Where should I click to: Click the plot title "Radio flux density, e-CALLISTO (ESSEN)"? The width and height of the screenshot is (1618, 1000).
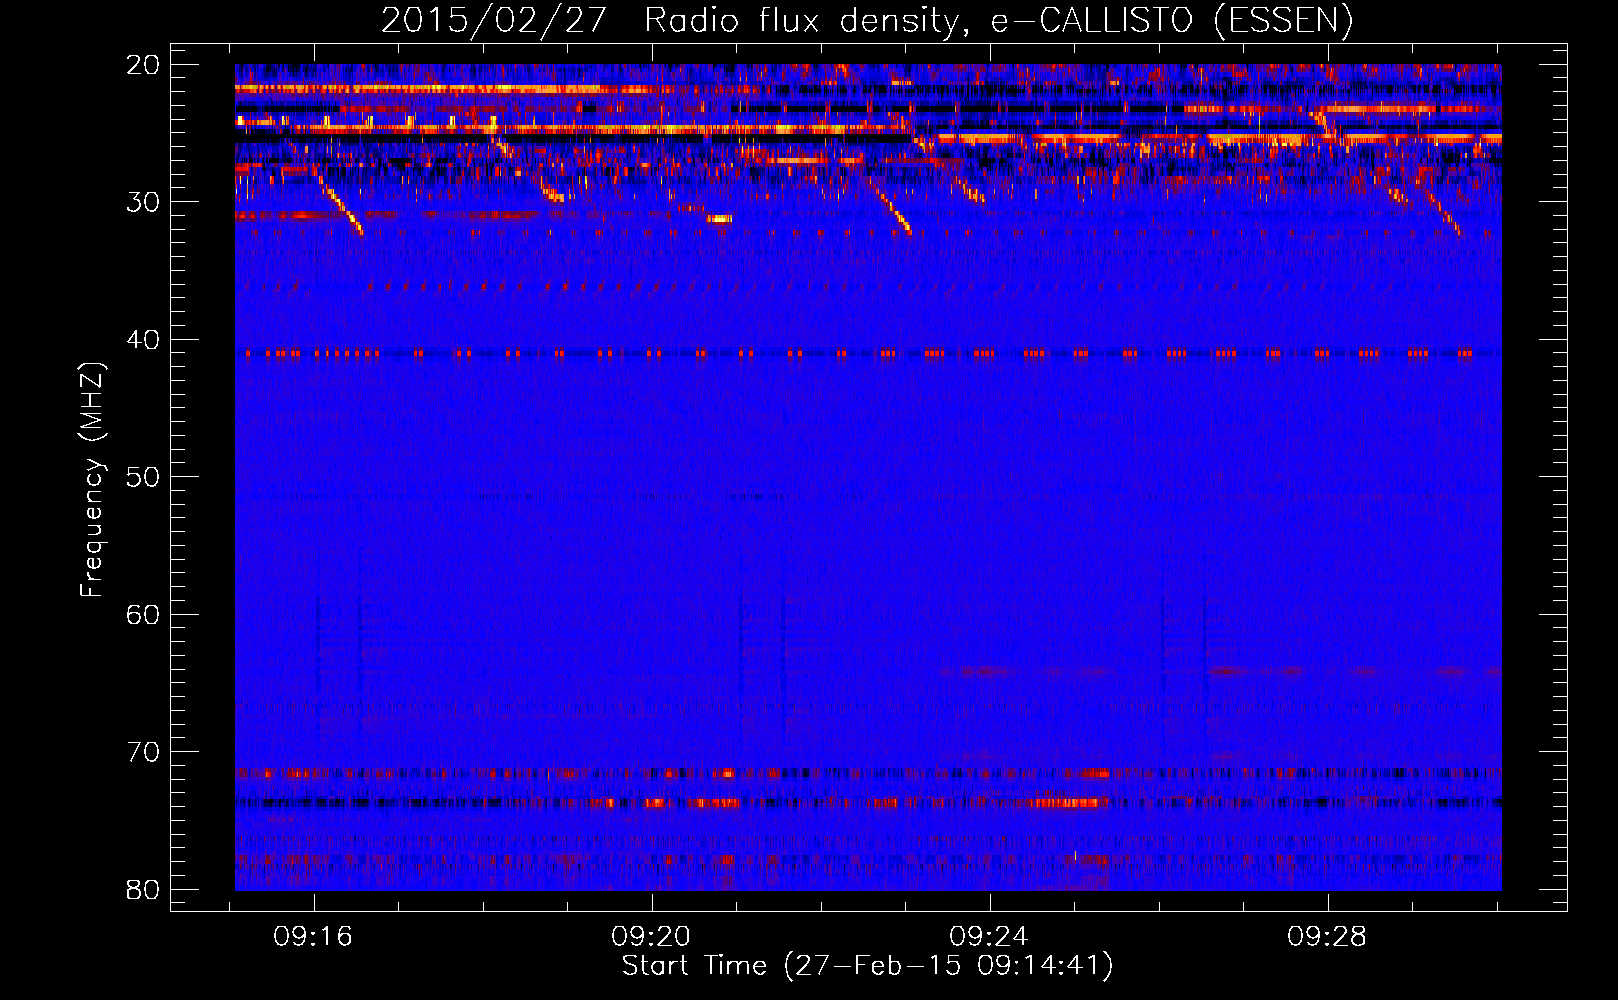998,21
